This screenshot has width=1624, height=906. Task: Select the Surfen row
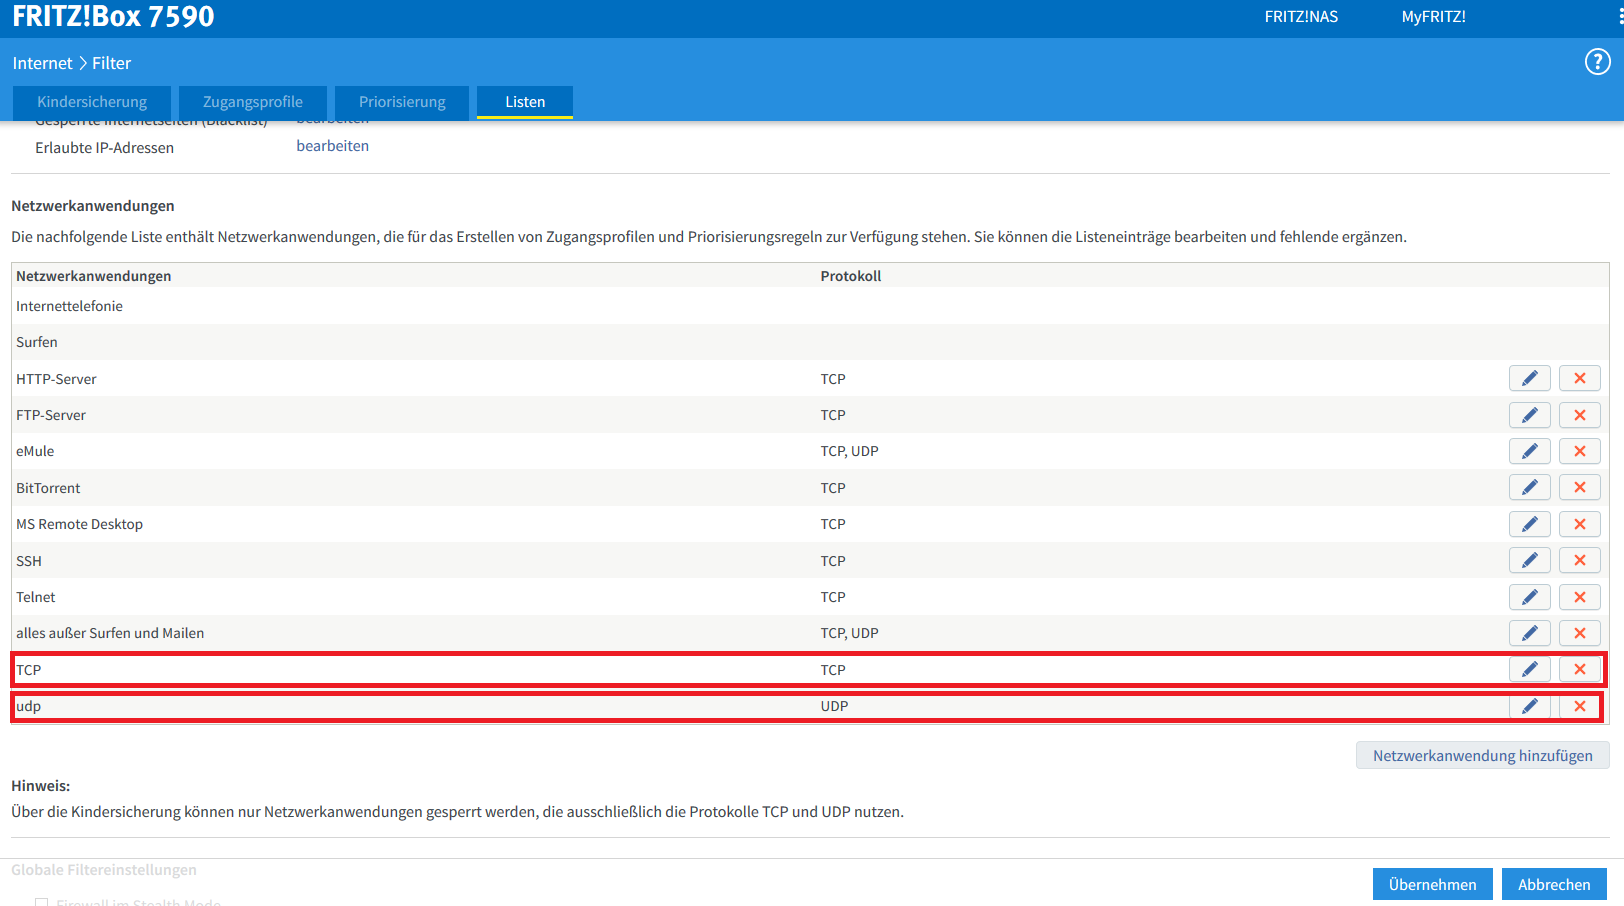click(810, 342)
